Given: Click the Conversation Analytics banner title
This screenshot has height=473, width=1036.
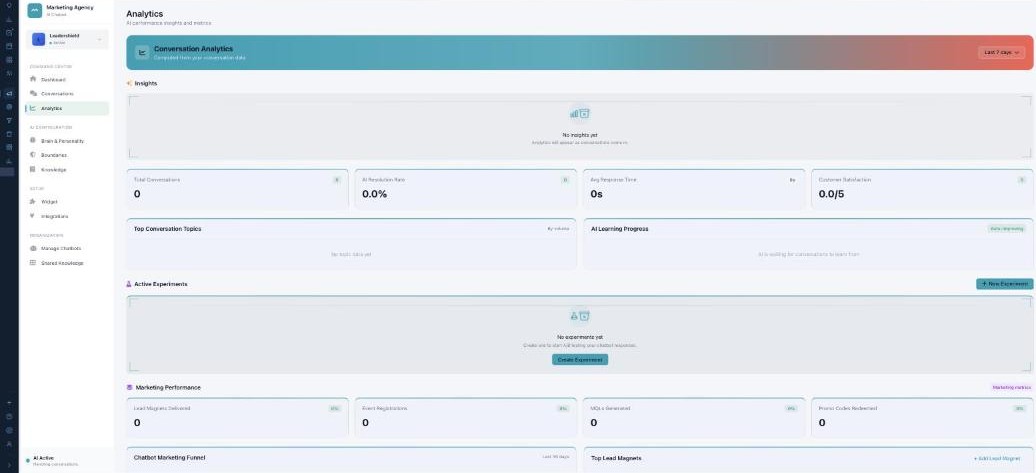Looking at the screenshot, I should coord(193,49).
